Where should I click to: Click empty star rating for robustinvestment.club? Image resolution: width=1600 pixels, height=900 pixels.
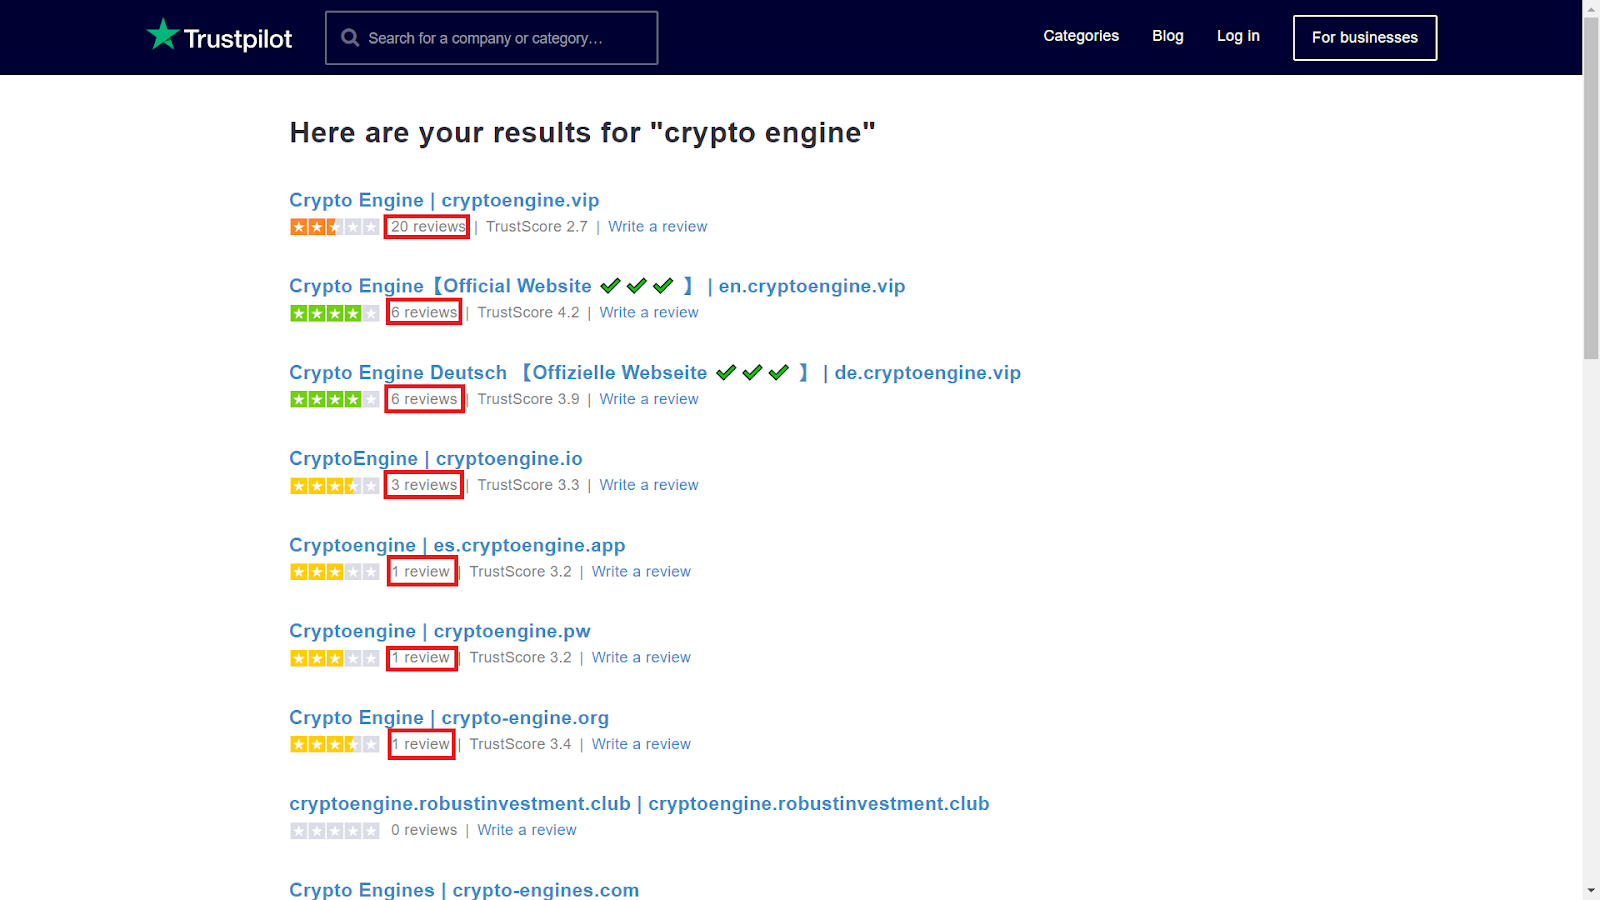[x=335, y=831]
